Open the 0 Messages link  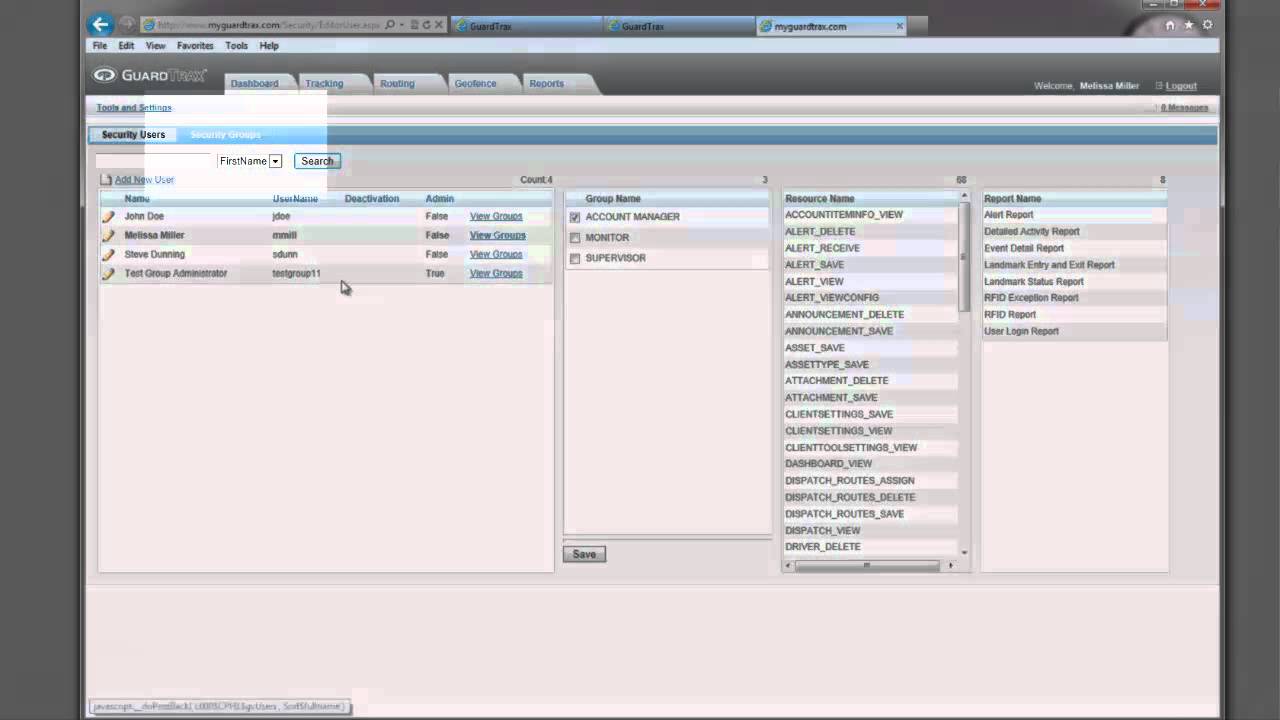pyautogui.click(x=1184, y=108)
